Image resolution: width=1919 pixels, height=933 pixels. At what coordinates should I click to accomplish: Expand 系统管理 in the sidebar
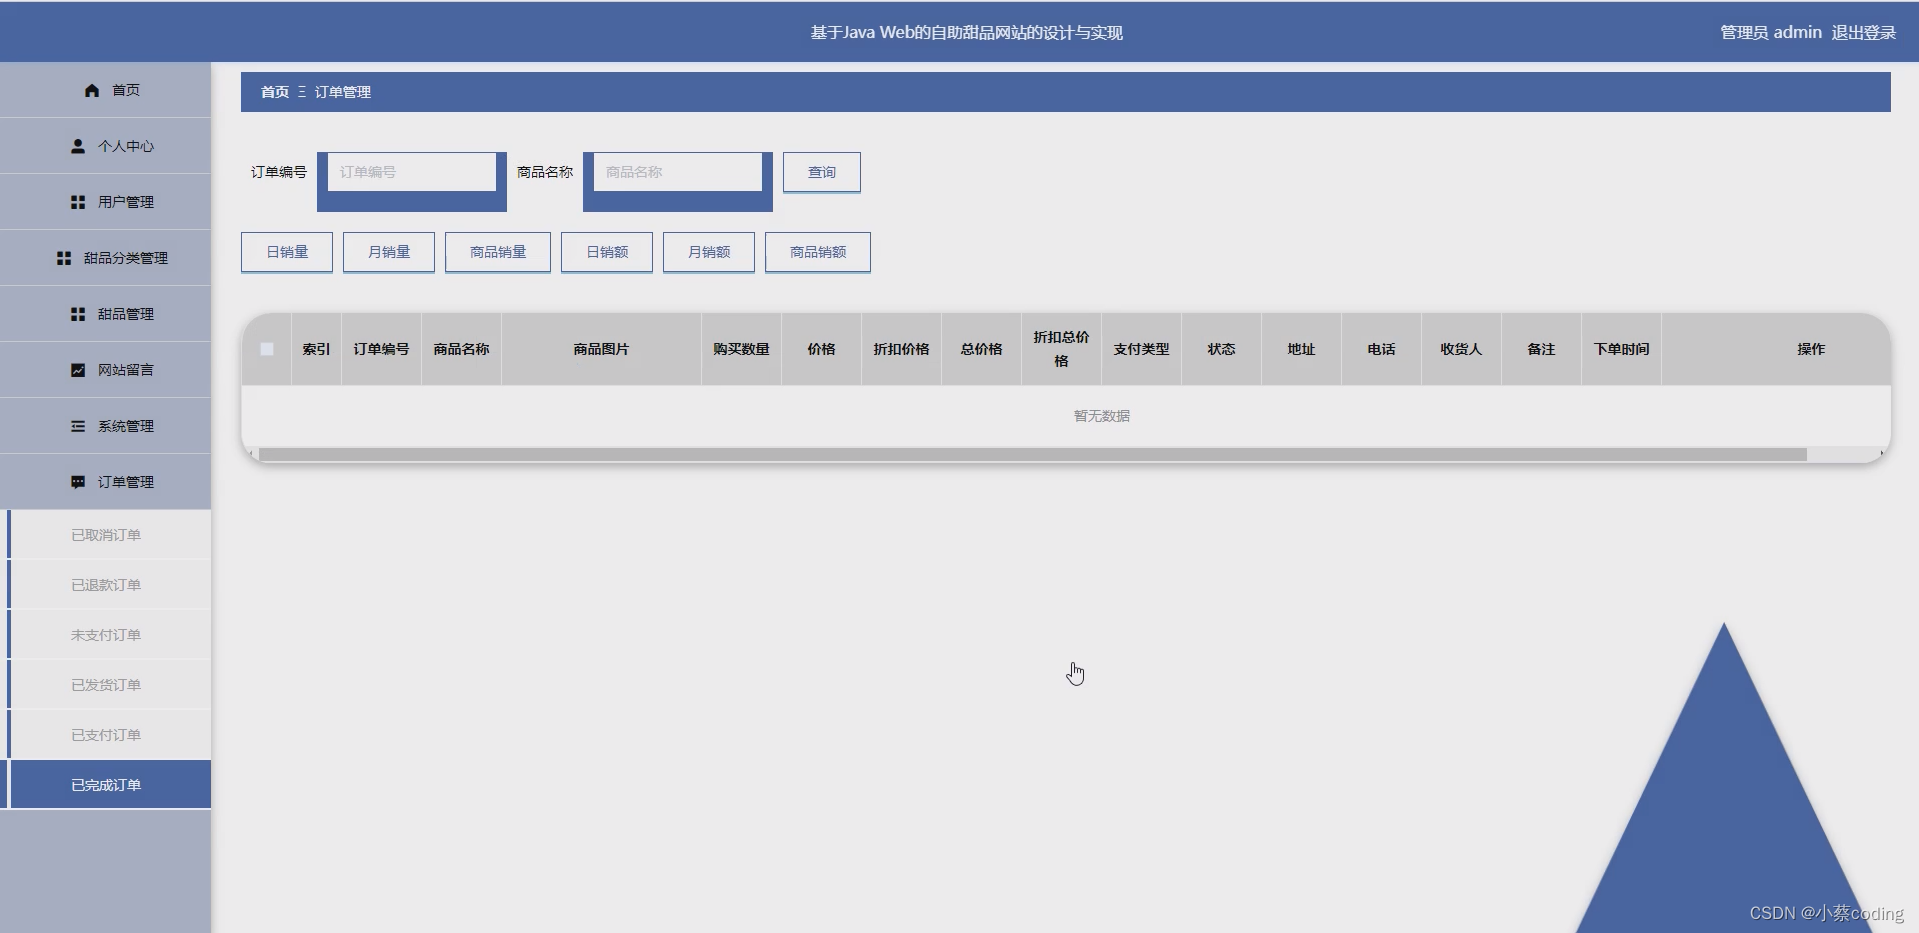105,426
